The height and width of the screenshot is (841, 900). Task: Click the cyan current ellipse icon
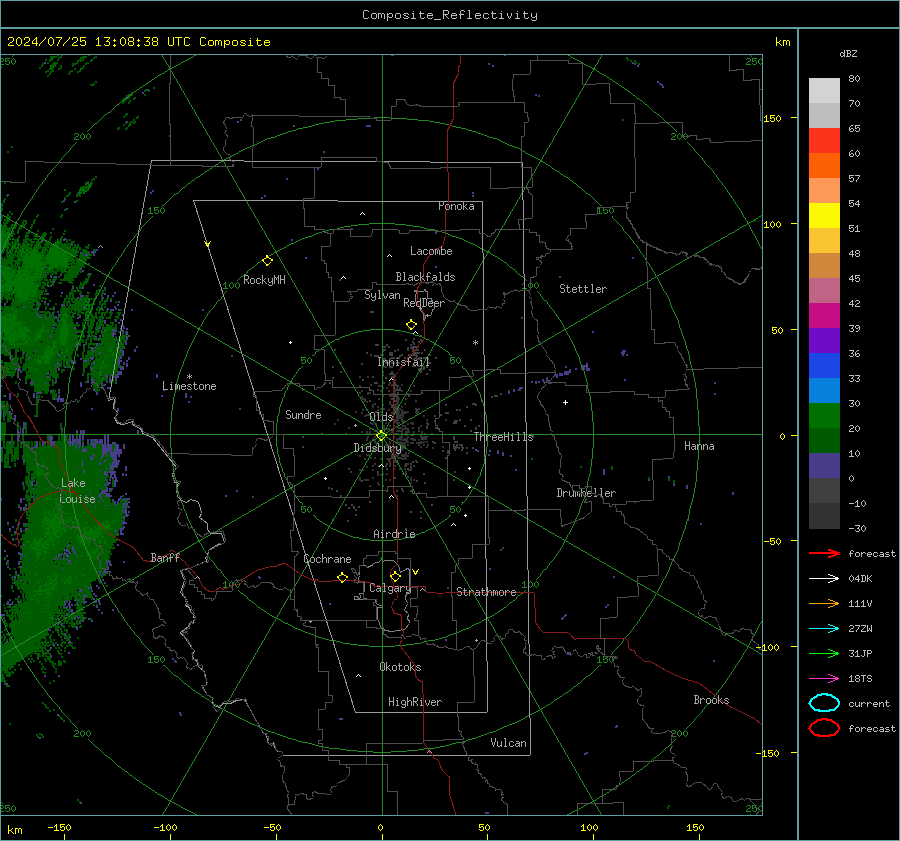coord(824,703)
